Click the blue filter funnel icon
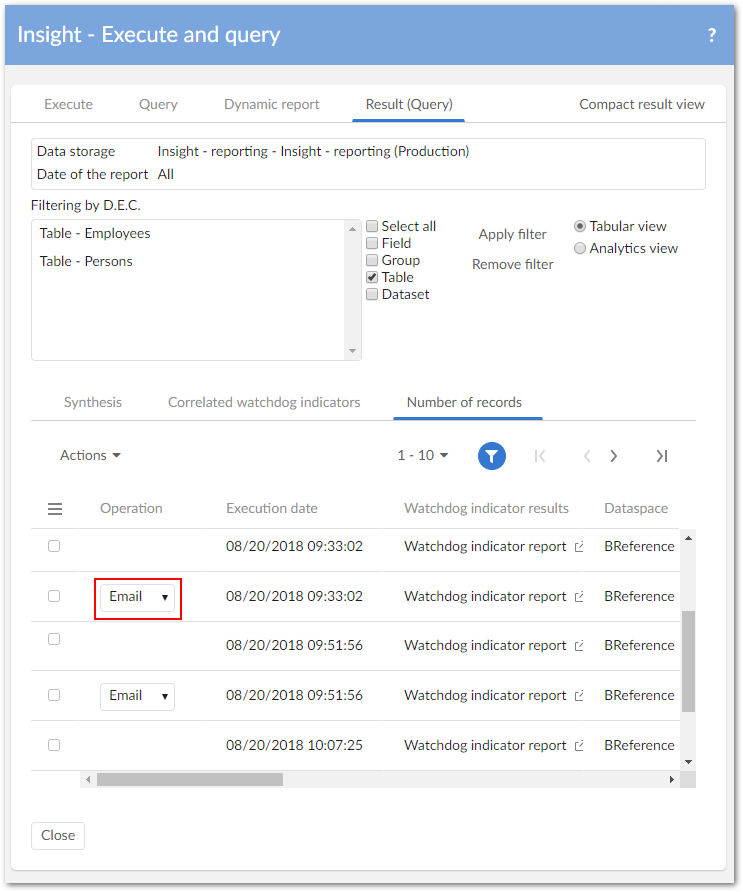The width and height of the screenshot is (743, 892). coord(491,456)
